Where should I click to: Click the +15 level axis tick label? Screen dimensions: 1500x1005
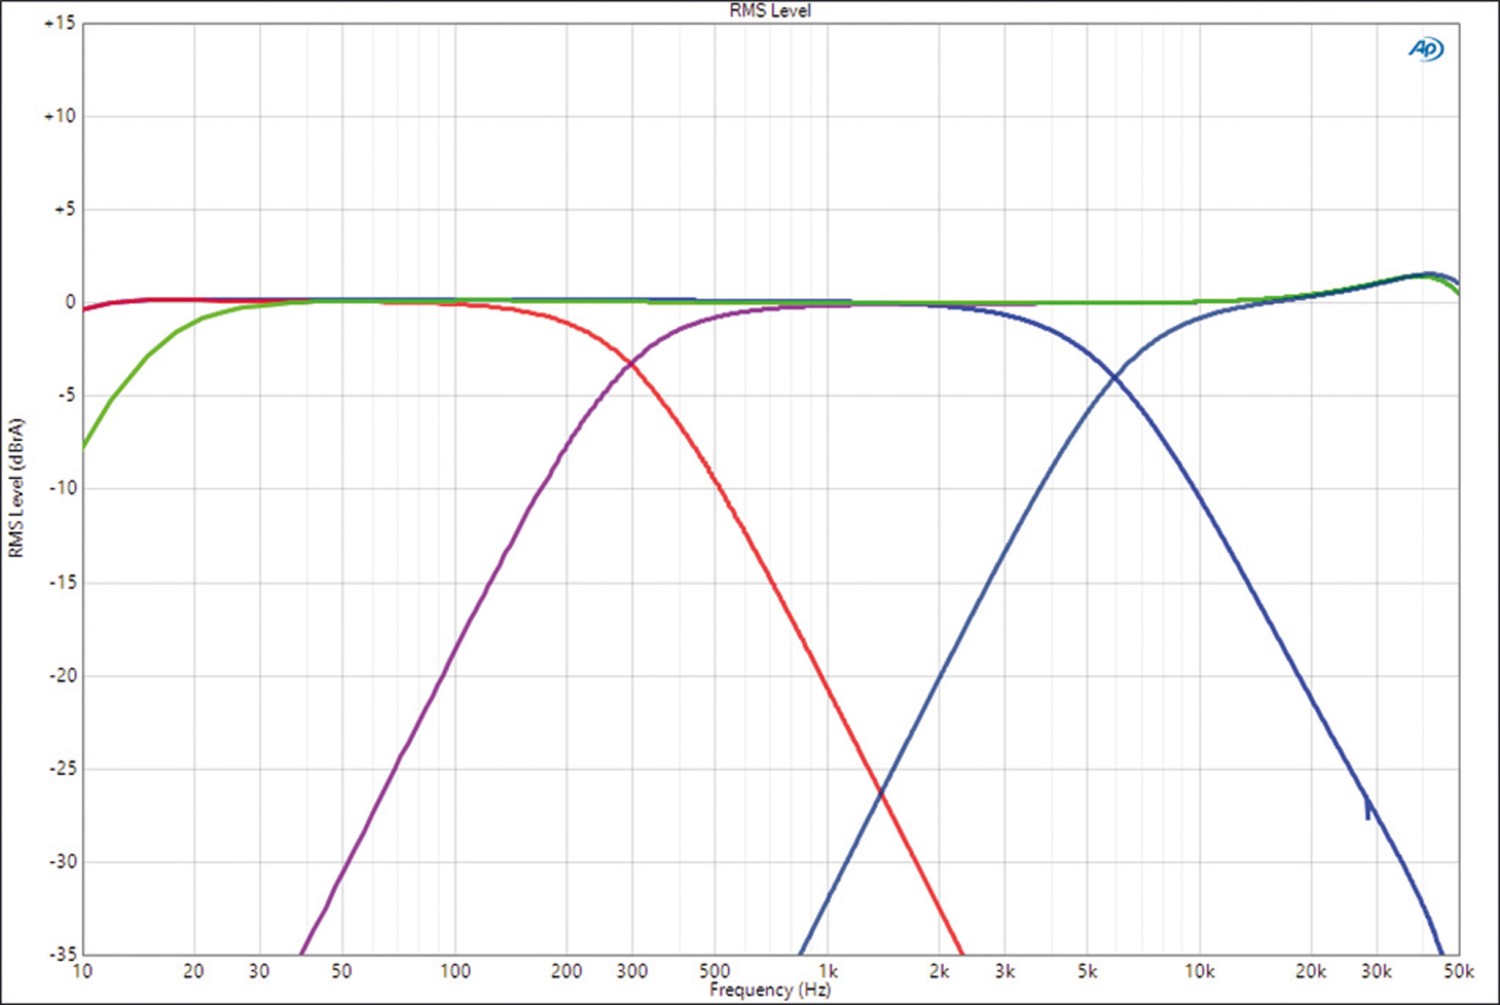(59, 23)
